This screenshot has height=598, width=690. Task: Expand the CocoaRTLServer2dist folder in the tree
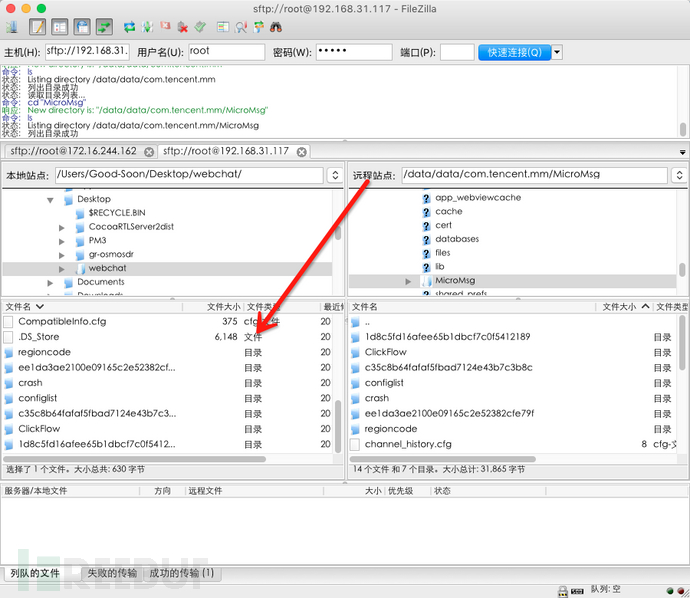coord(62,227)
